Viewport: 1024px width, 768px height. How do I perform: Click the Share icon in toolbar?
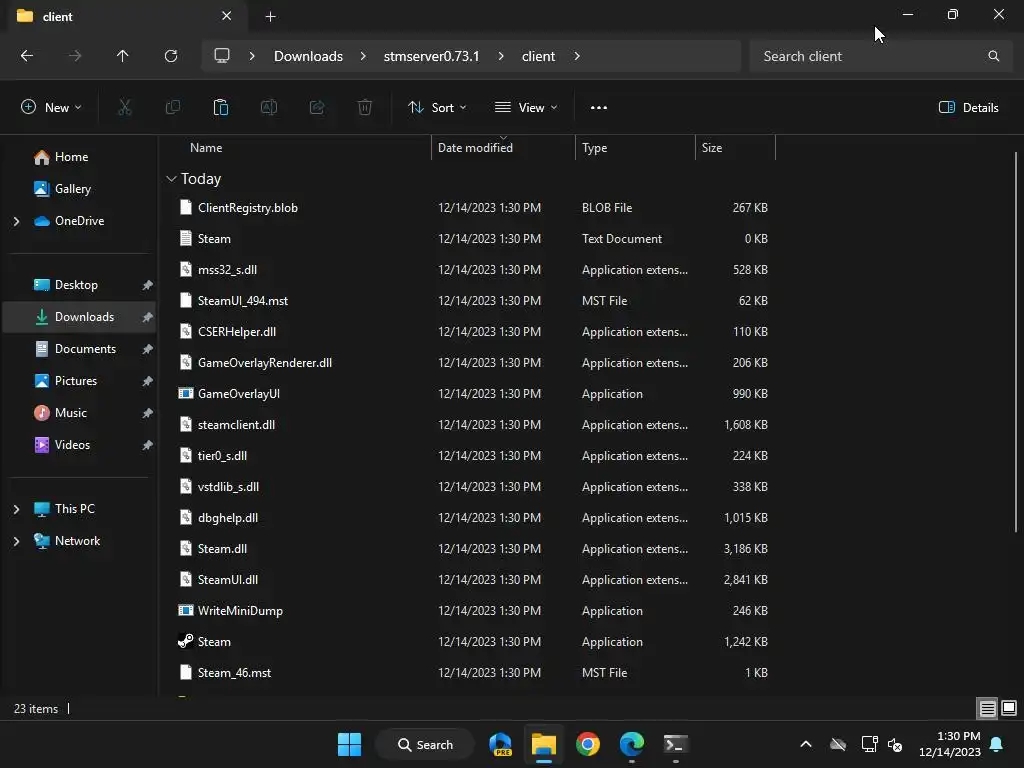(317, 107)
